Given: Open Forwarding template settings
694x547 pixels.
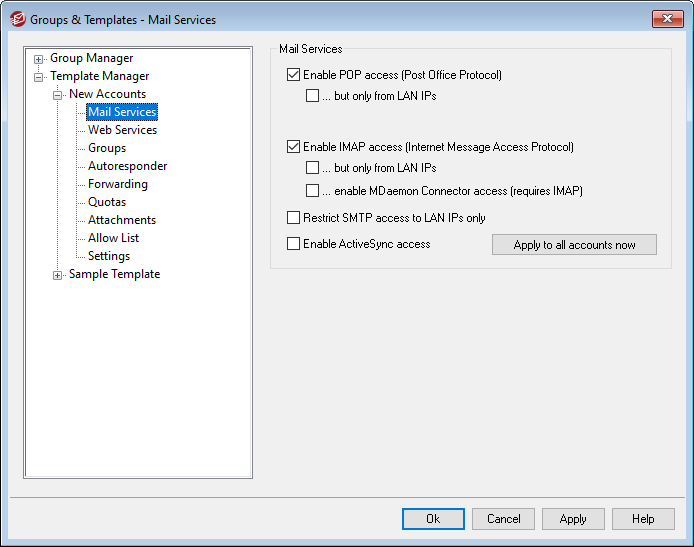Looking at the screenshot, I should pyautogui.click(x=117, y=184).
